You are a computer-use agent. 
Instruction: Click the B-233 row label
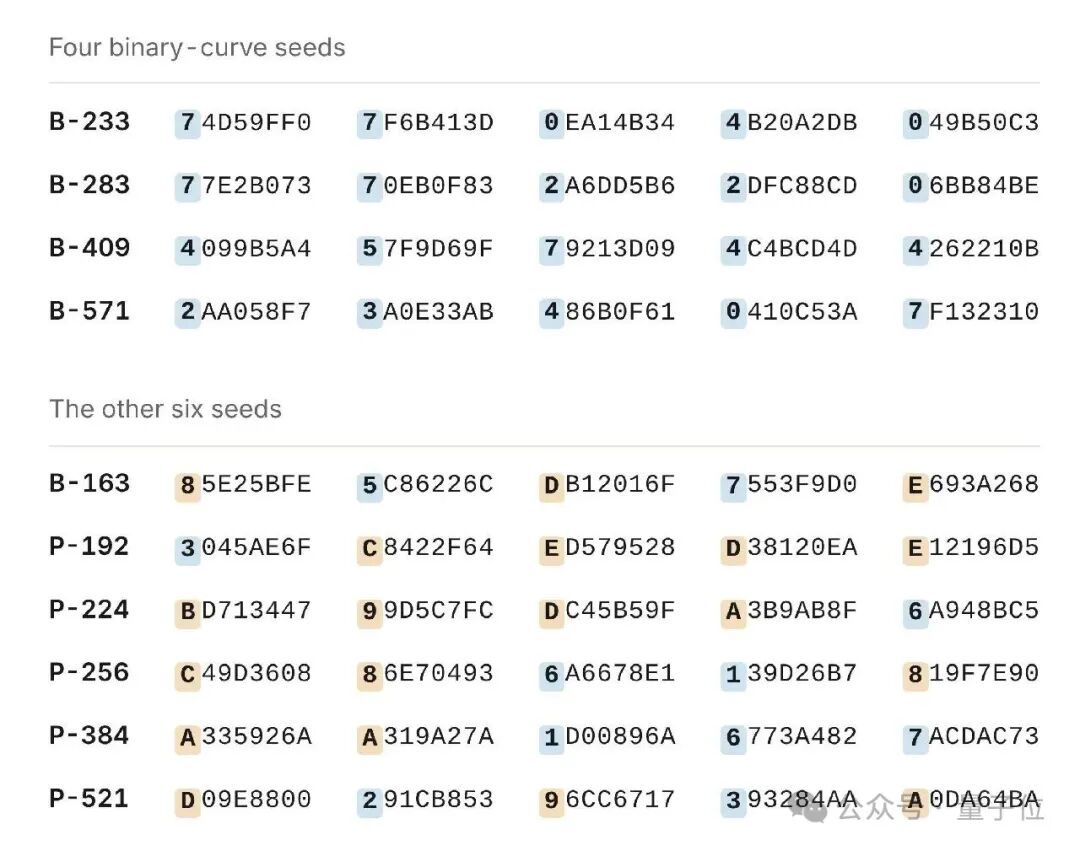[90, 122]
